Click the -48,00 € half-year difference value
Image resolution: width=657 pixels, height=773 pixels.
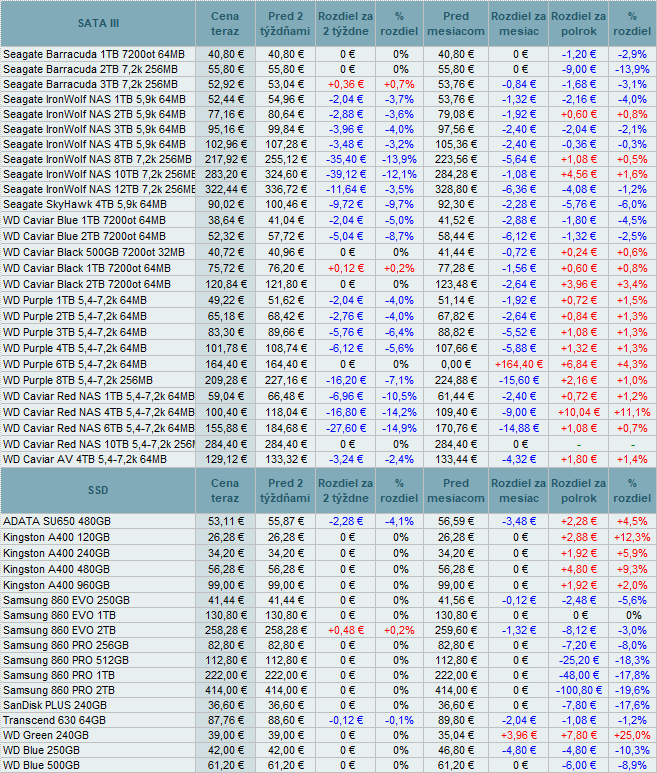pos(579,675)
